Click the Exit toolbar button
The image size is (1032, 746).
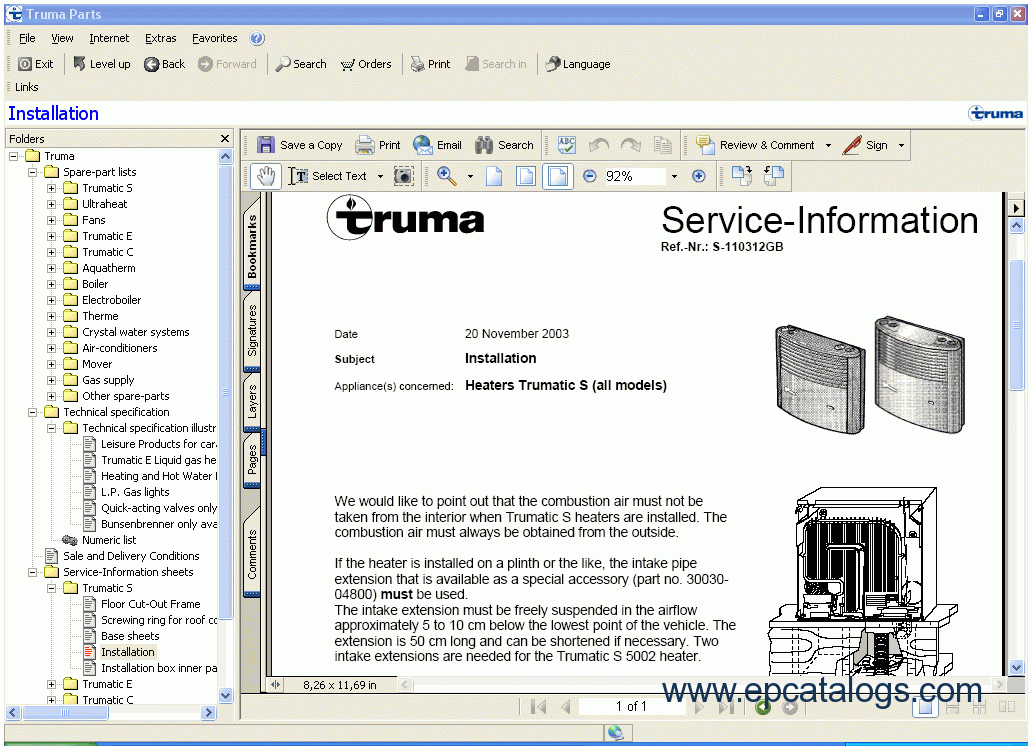[36, 64]
